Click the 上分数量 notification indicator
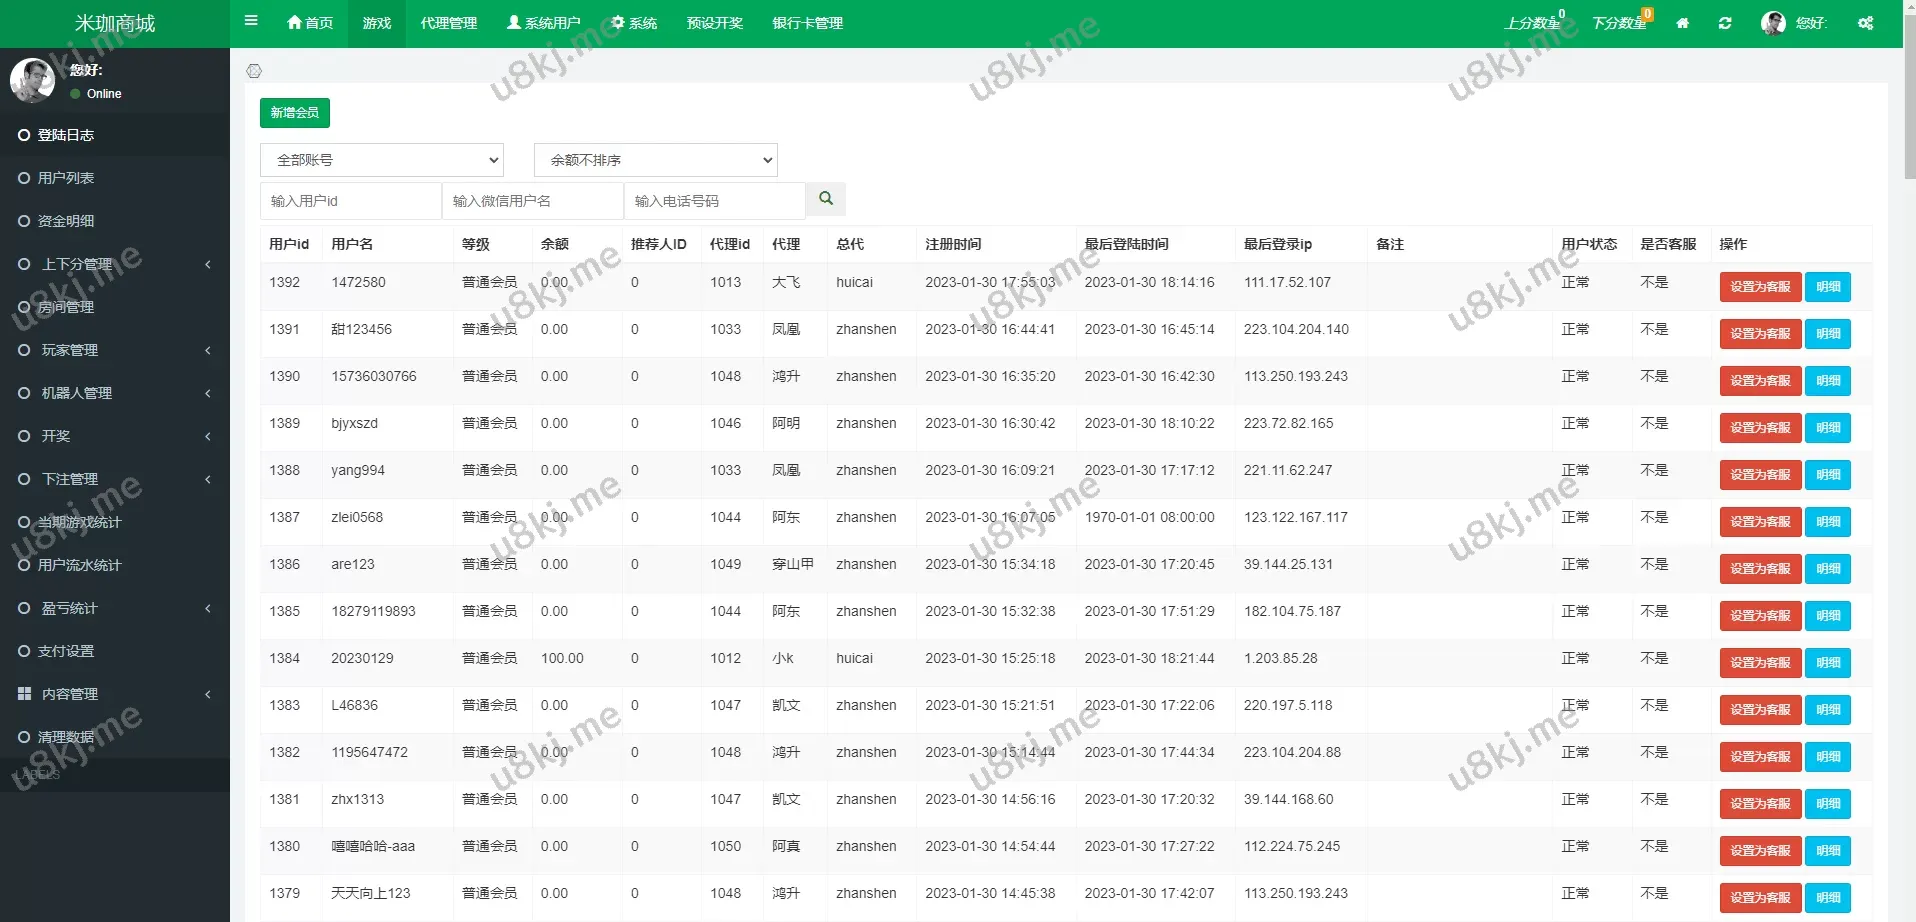 pyautogui.click(x=1534, y=23)
